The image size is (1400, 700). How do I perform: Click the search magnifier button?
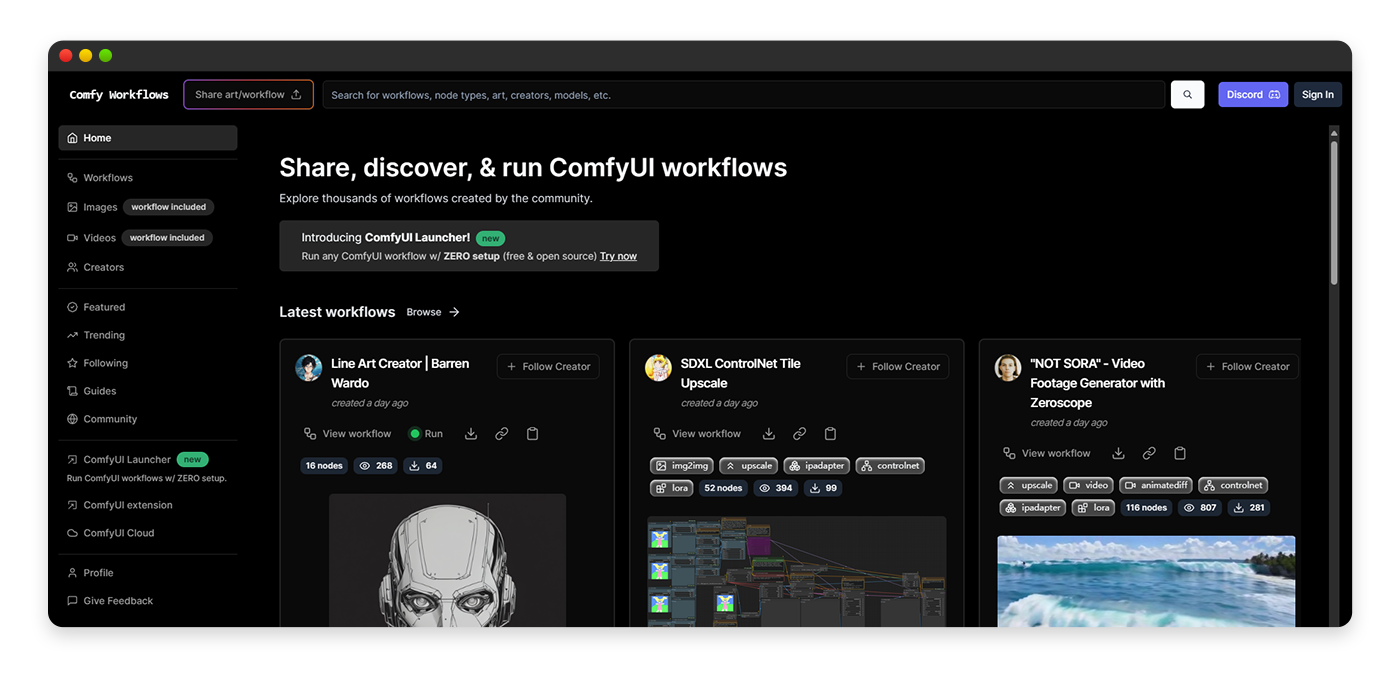click(x=1187, y=95)
